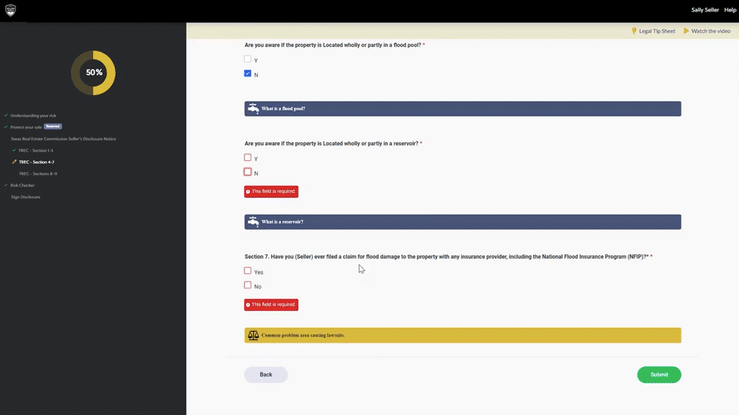Click the 50% progress ring
The width and height of the screenshot is (739, 415).
93,73
